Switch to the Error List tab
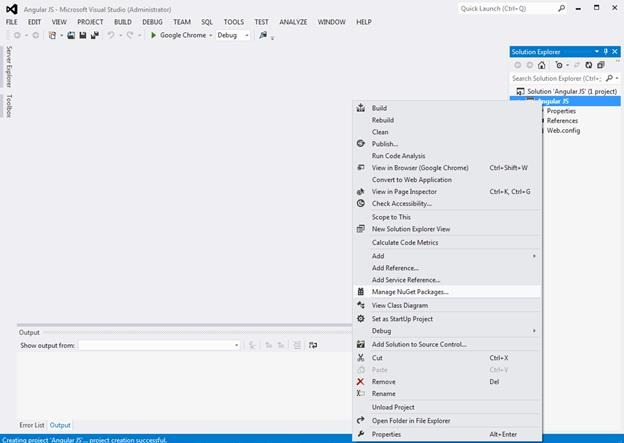This screenshot has height=443, width=624. point(32,425)
